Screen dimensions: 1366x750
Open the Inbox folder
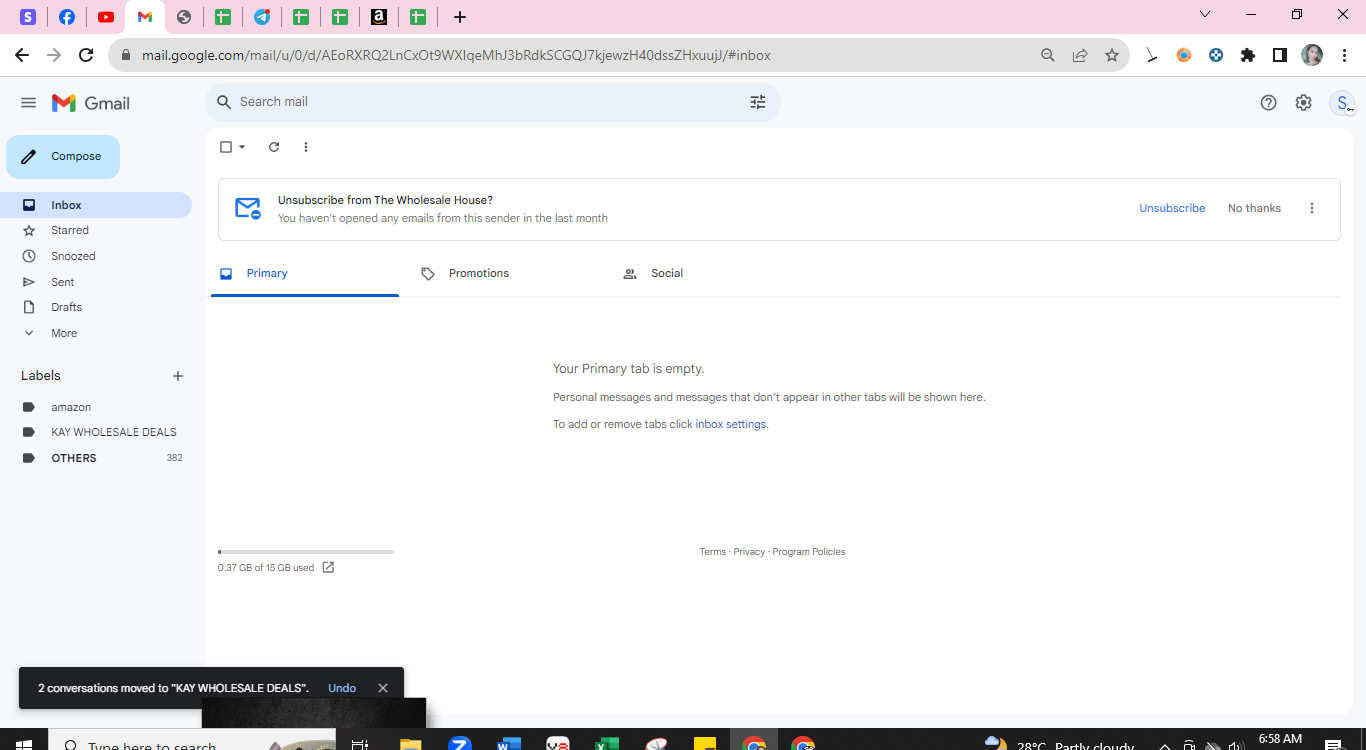tap(96, 205)
